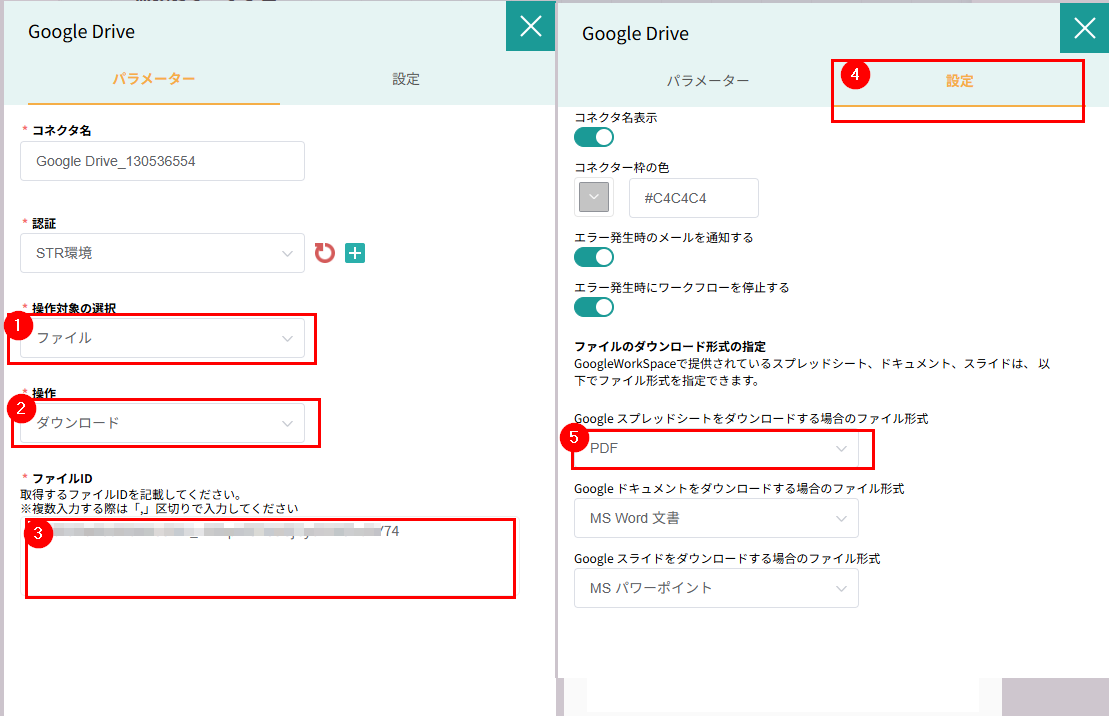Click the red refresh authentication icon

(325, 253)
